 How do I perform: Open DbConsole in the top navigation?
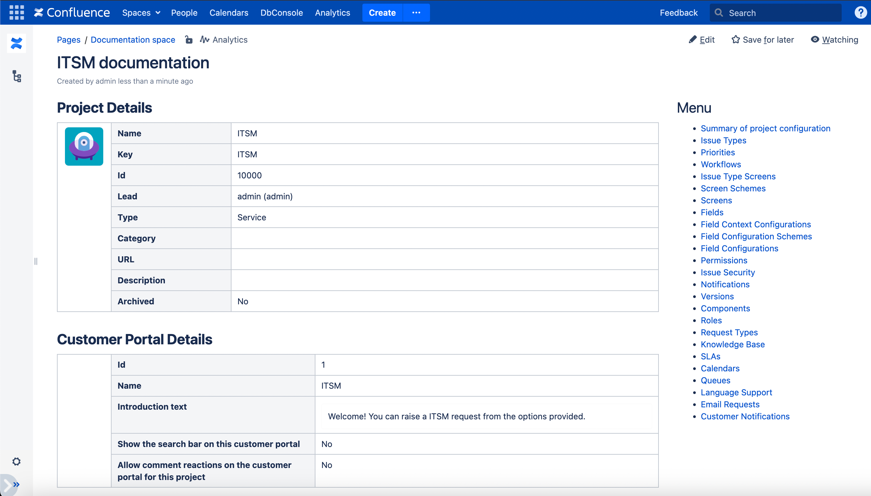coord(282,13)
